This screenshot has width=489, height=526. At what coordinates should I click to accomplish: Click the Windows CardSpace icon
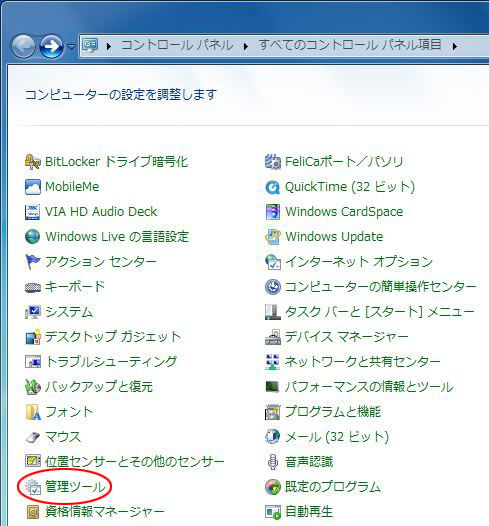coord(273,212)
